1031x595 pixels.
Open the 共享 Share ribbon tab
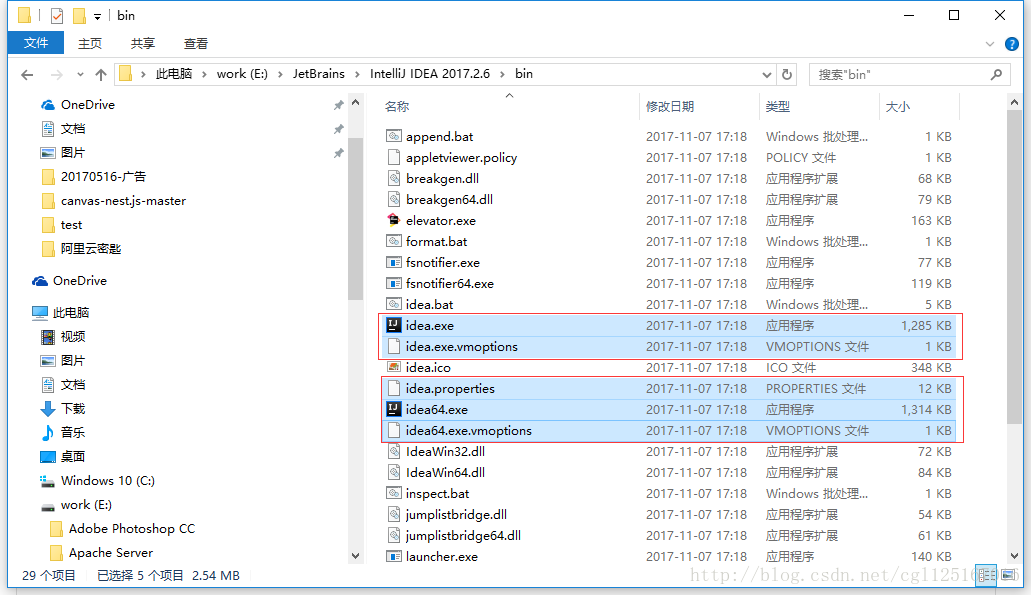point(143,43)
